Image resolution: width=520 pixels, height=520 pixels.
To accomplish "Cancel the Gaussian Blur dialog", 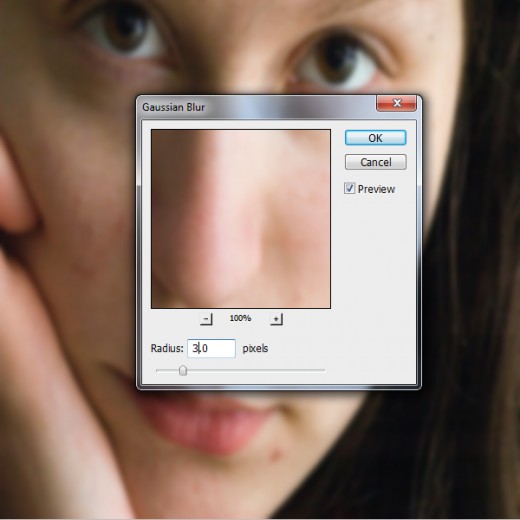I will click(375, 162).
